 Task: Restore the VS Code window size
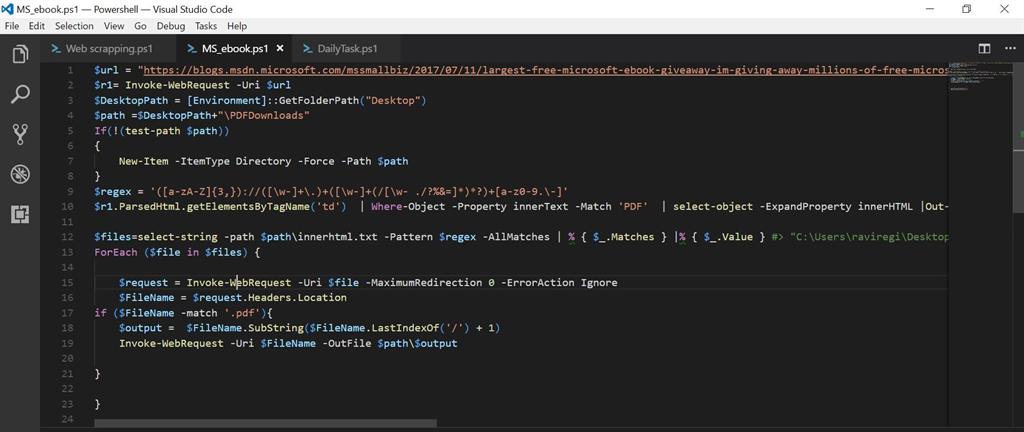coord(966,8)
